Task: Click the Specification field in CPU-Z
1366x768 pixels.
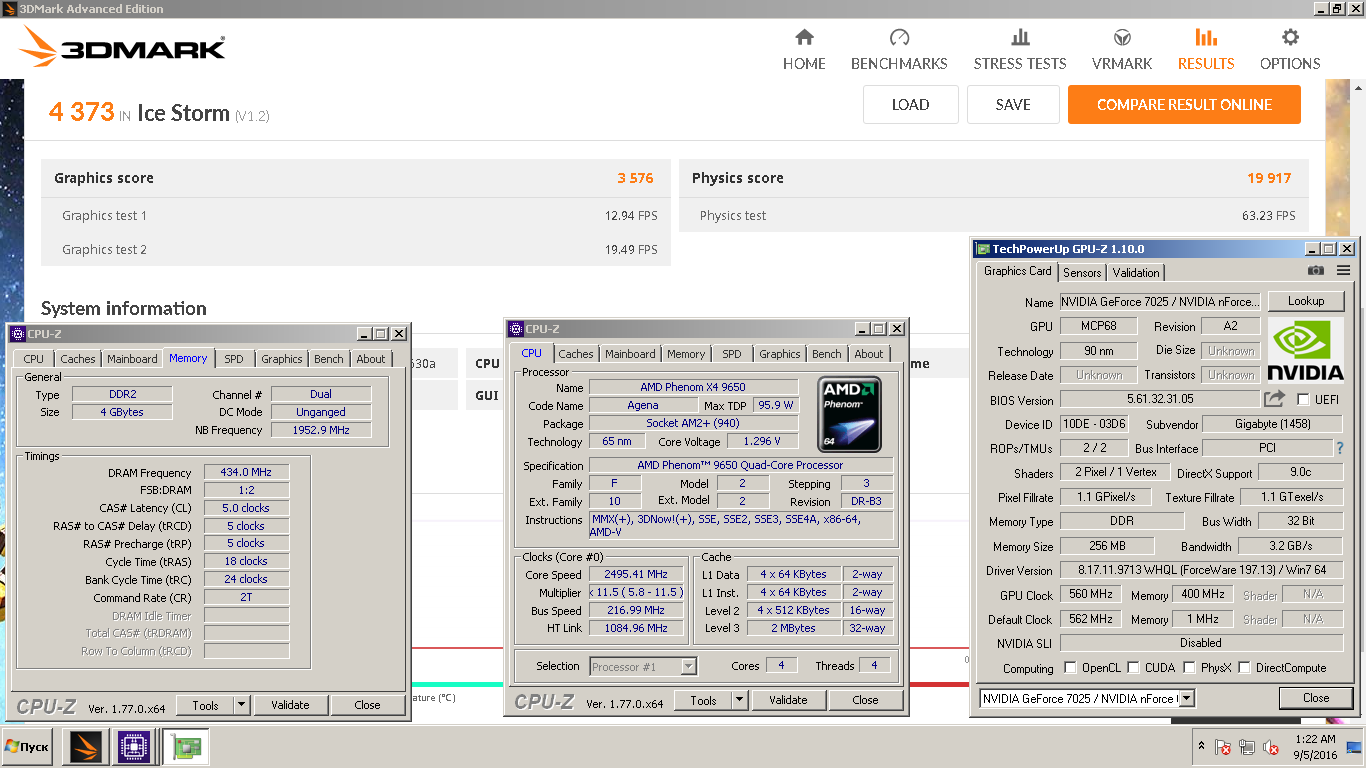Action: (x=740, y=465)
